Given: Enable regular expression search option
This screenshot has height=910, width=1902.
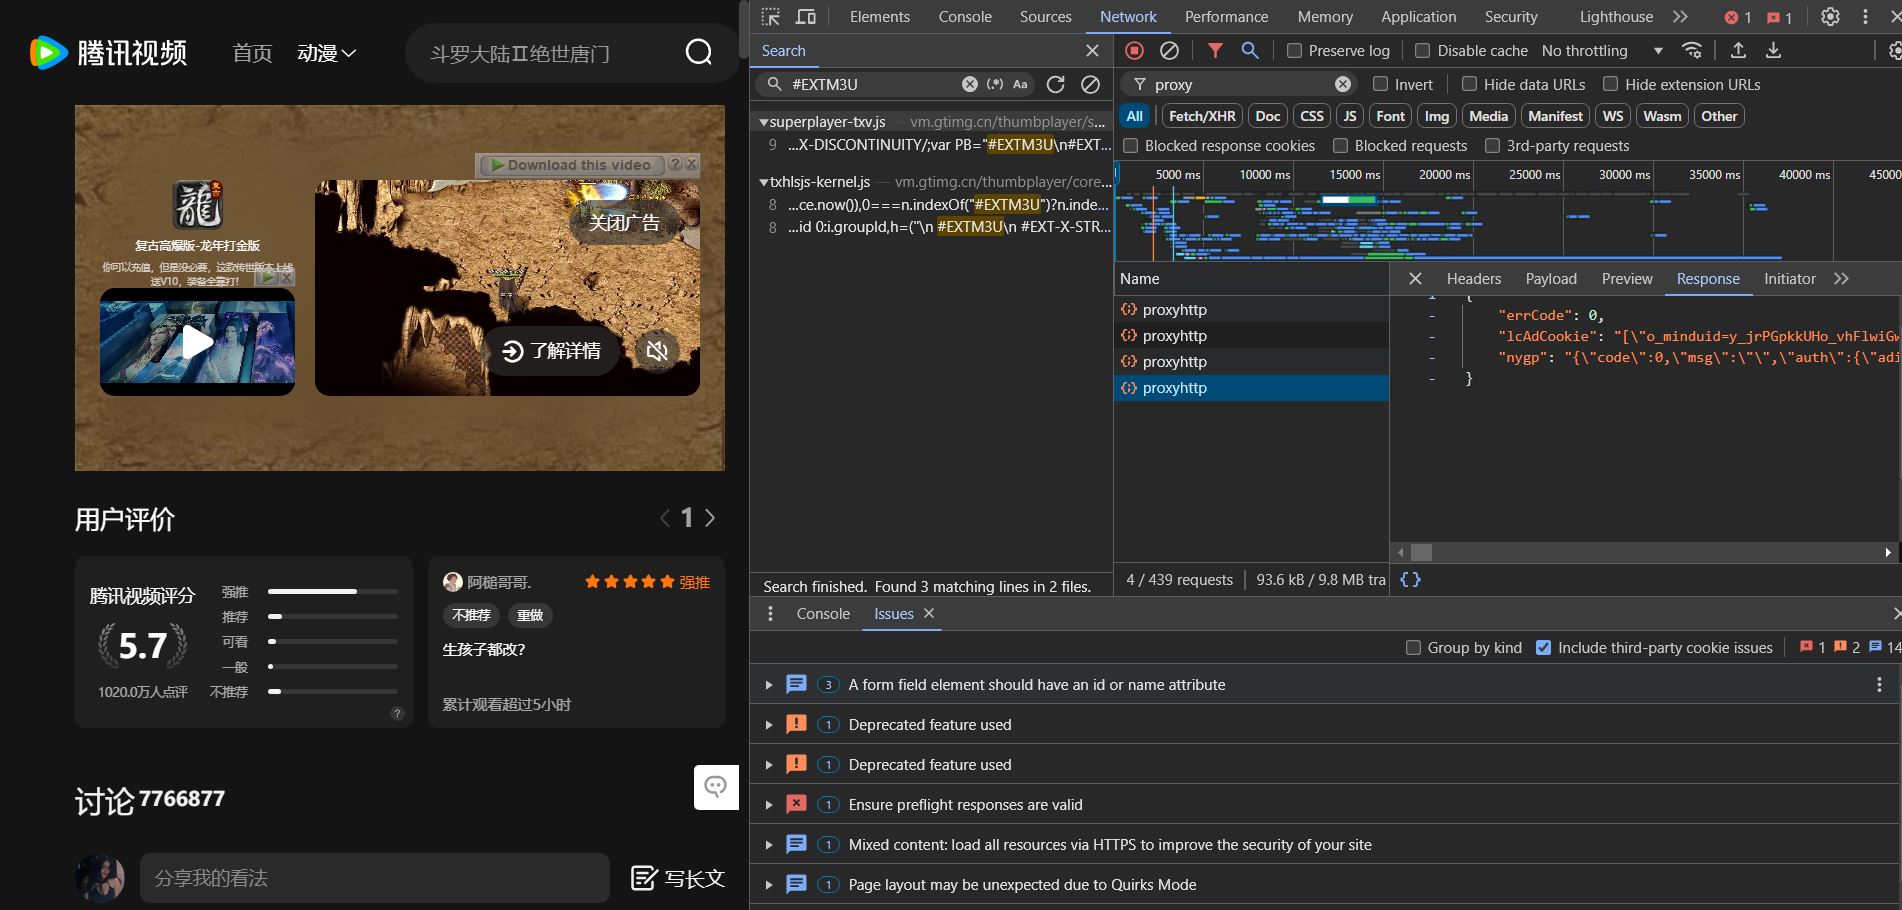Looking at the screenshot, I should click(995, 84).
